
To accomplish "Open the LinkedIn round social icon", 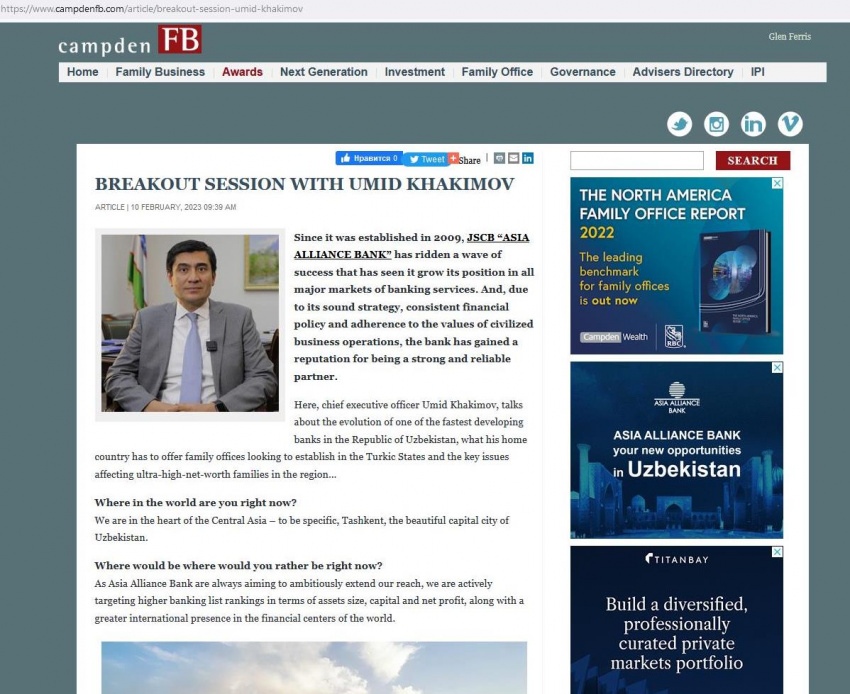I will tap(753, 124).
